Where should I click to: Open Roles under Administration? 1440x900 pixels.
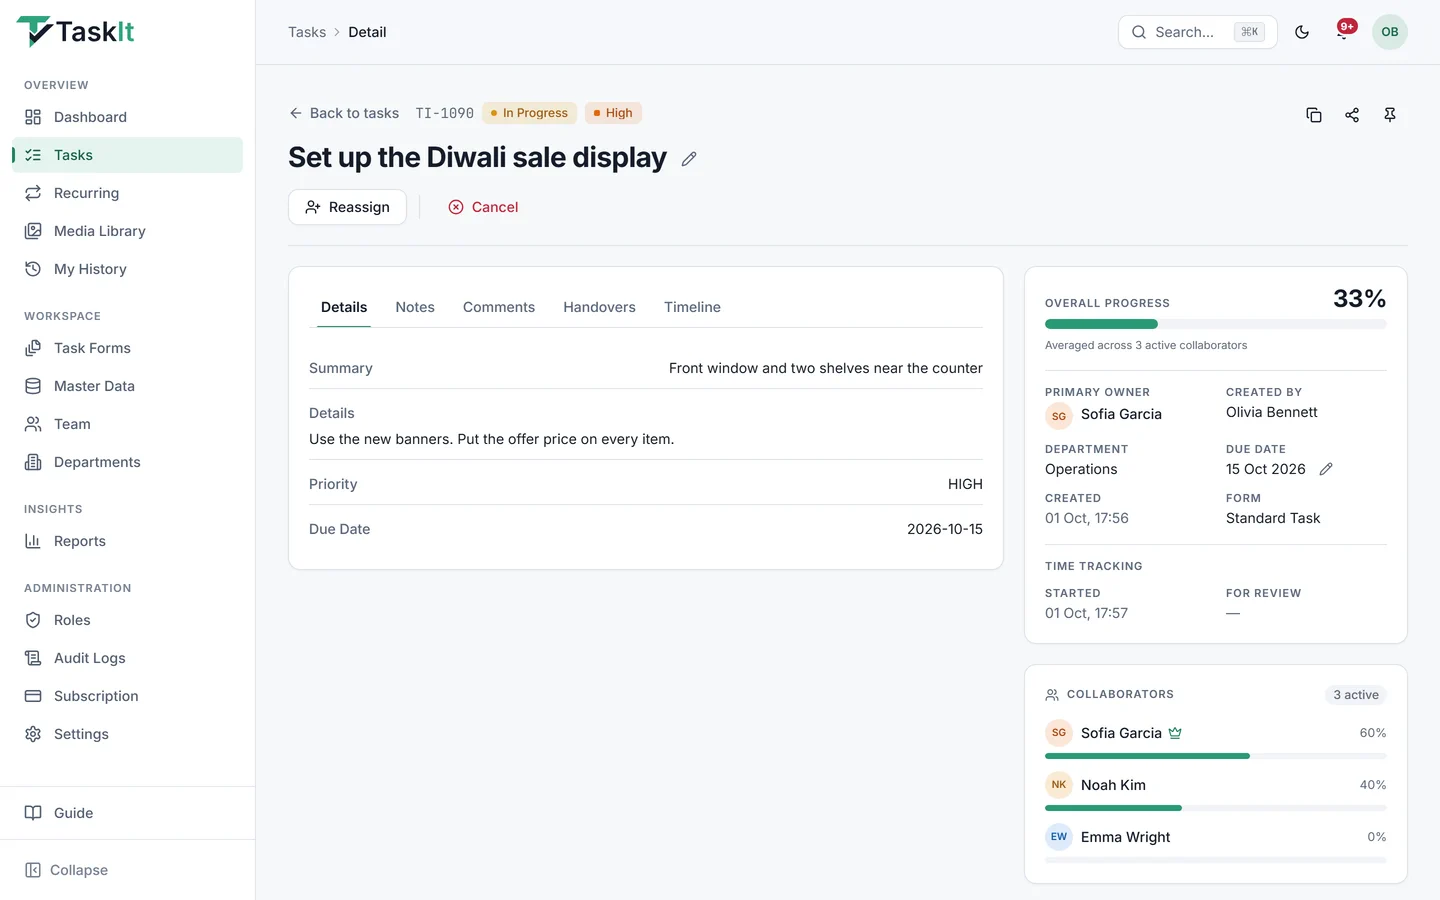127,620
